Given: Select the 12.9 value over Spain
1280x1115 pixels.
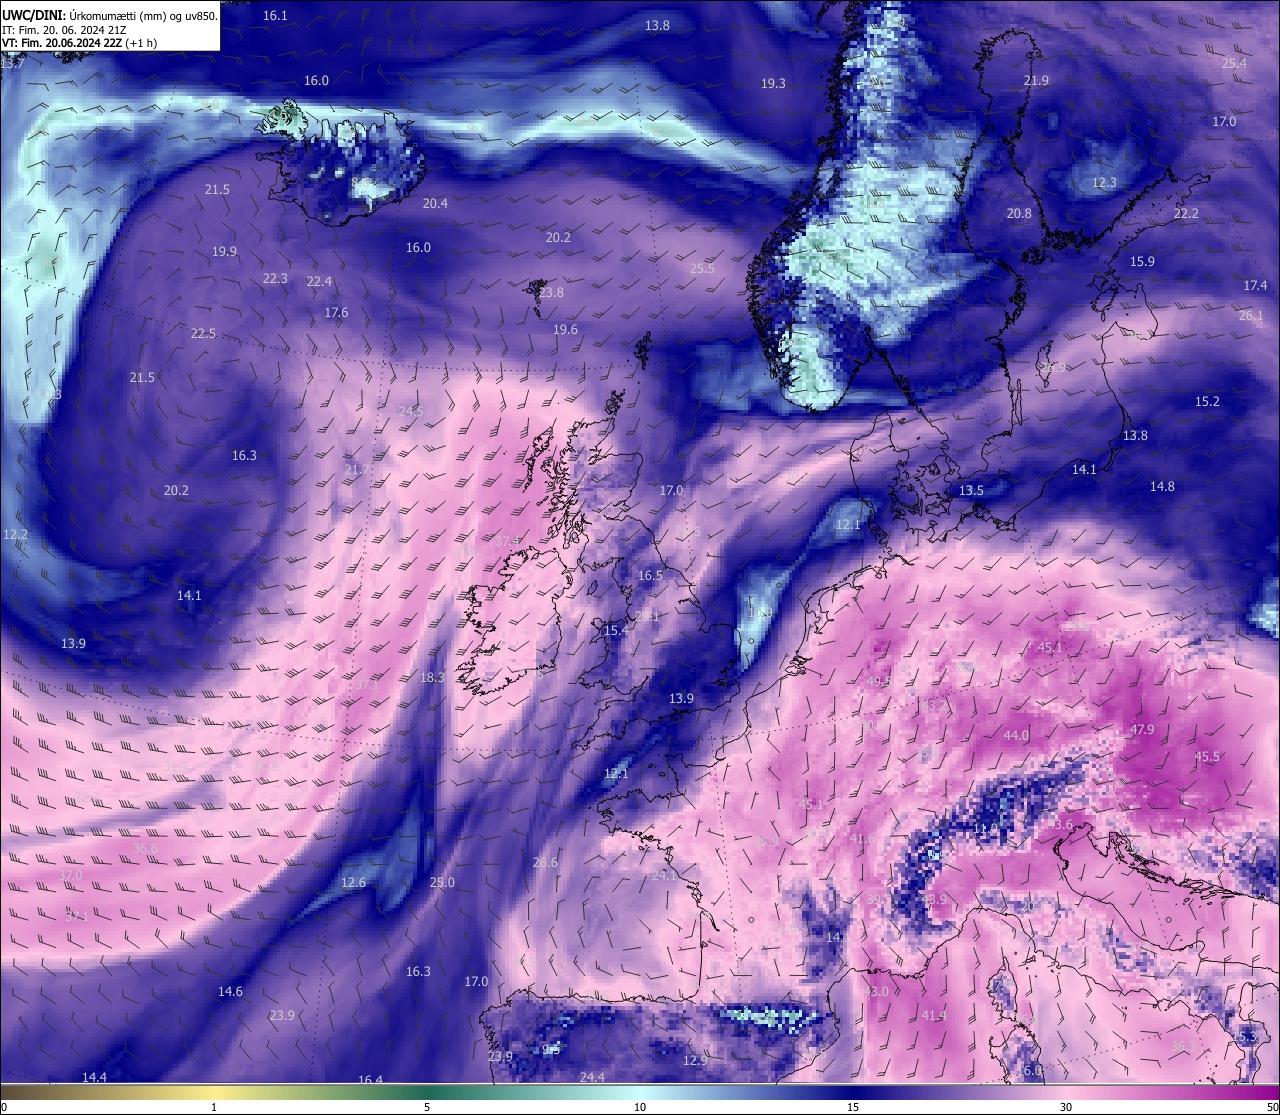Looking at the screenshot, I should tap(695, 1061).
